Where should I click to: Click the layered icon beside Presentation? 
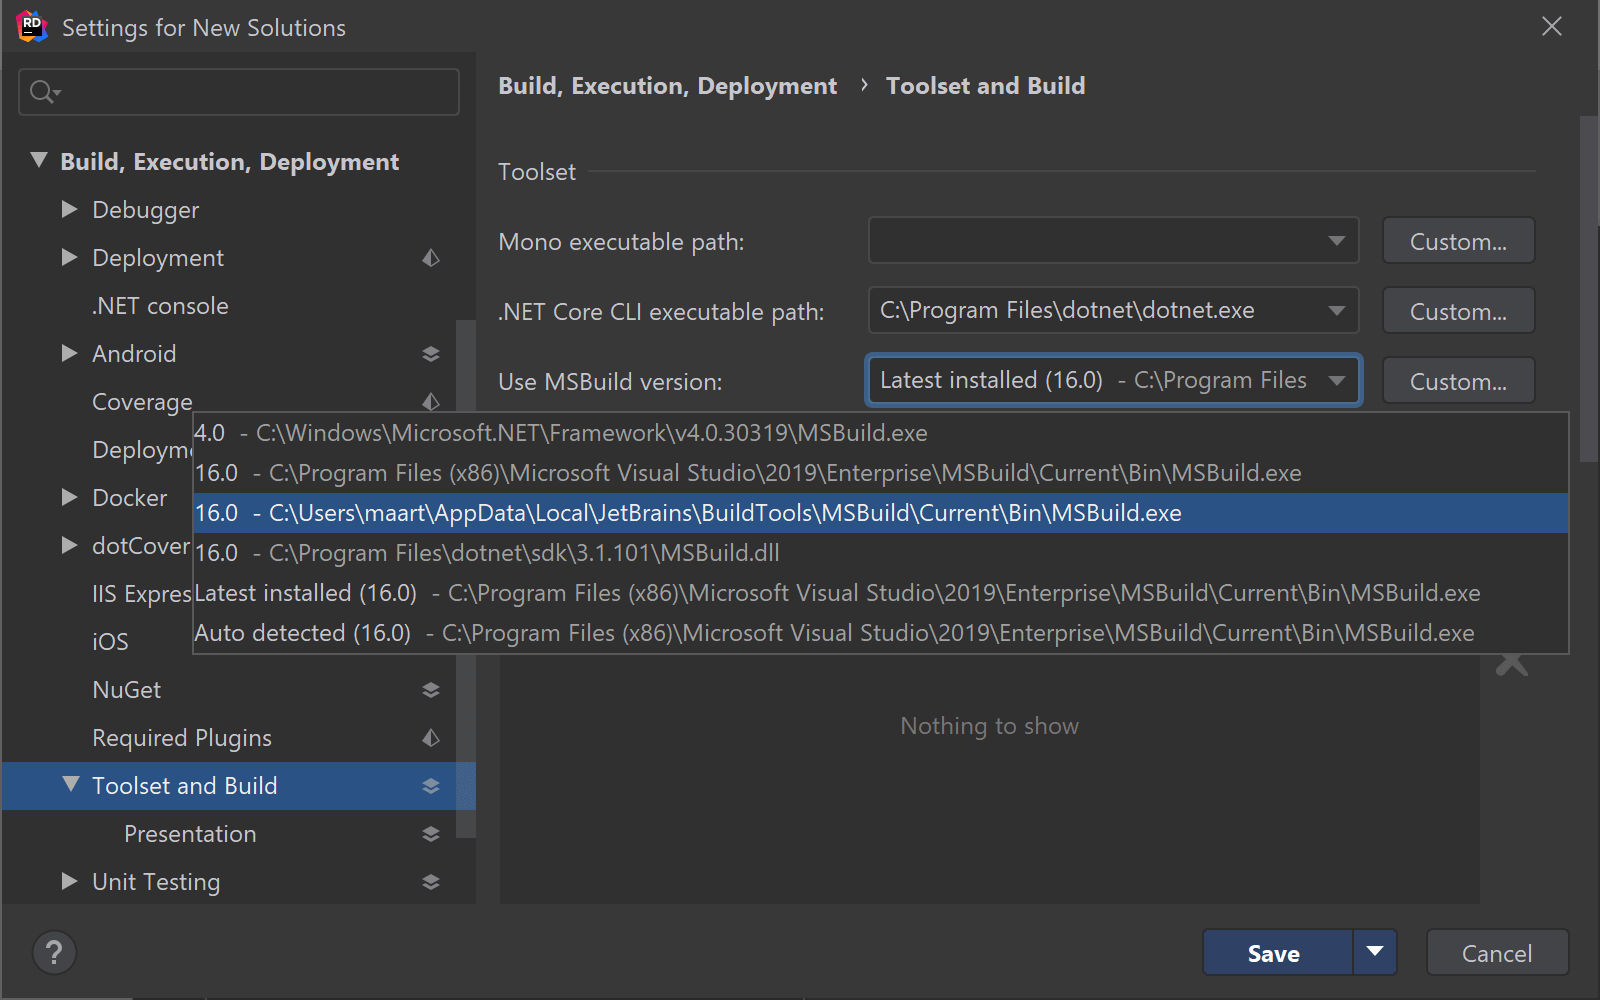click(x=431, y=834)
